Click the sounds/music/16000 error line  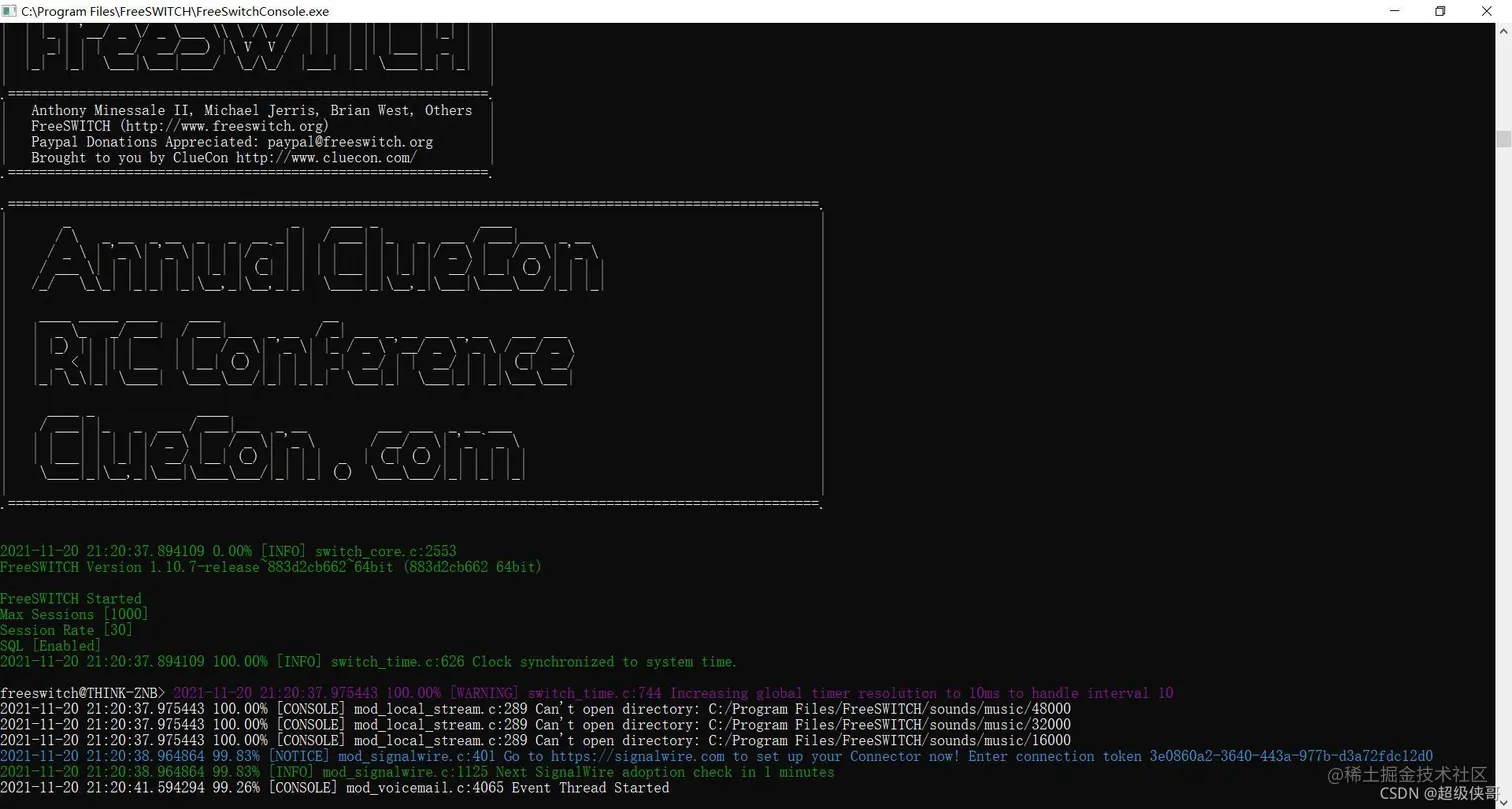[x=535, y=741]
